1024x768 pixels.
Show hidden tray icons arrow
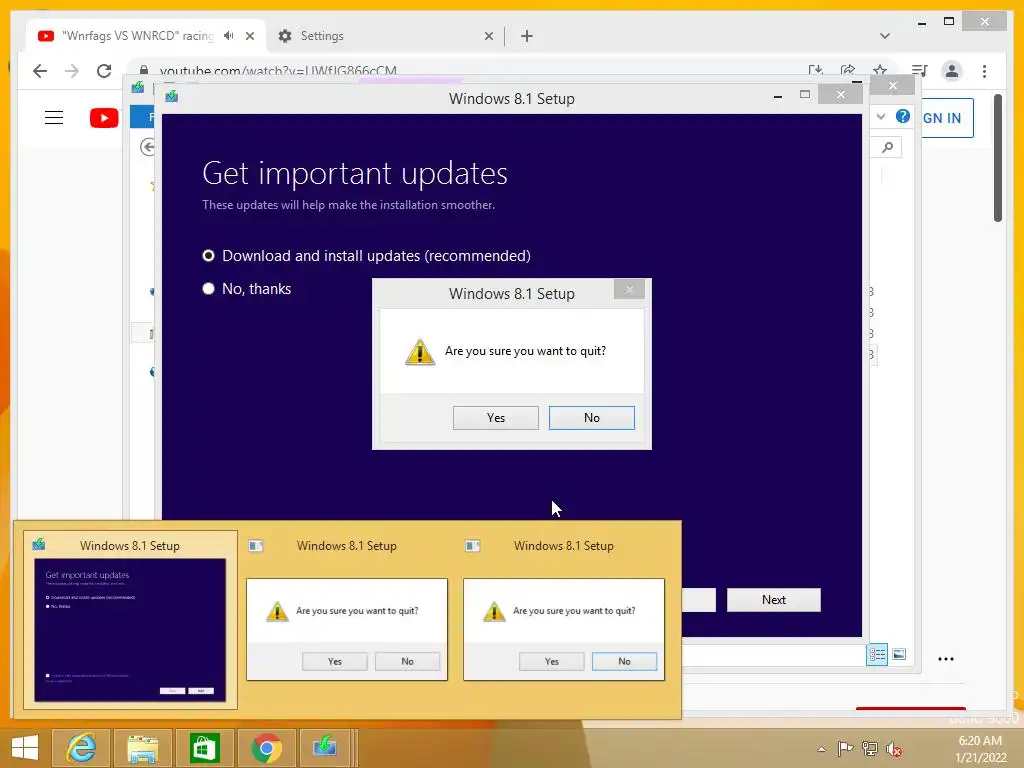(x=822, y=749)
